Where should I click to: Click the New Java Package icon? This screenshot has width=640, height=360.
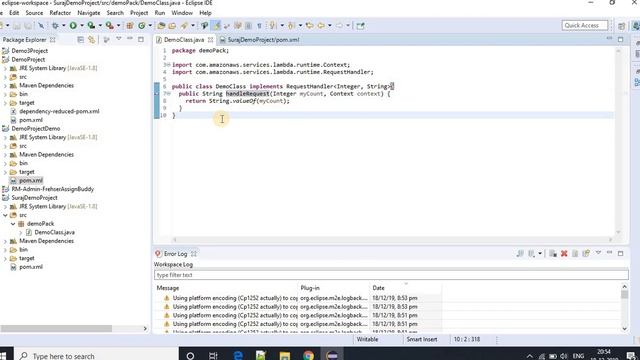(x=129, y=26)
